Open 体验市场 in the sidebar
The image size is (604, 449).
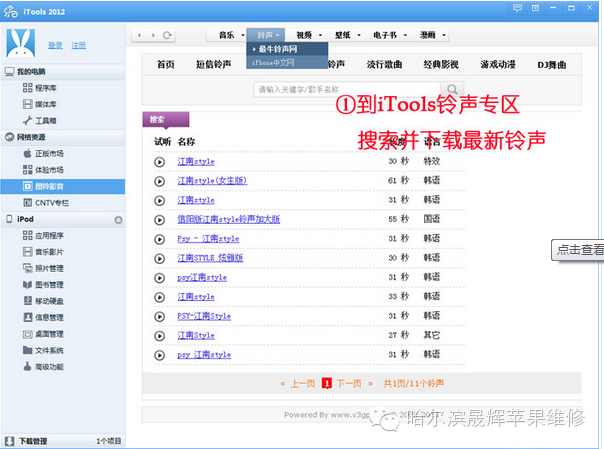(44, 170)
